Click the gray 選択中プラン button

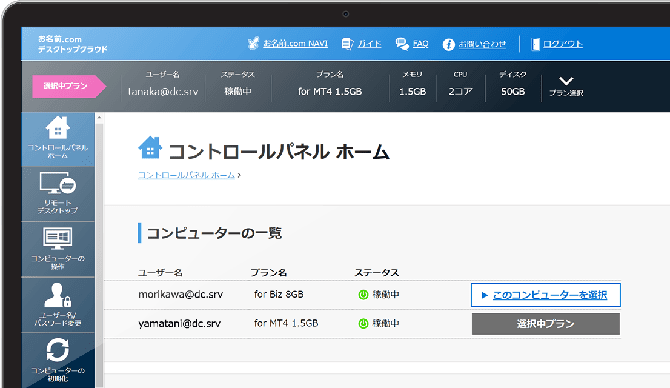[546, 324]
